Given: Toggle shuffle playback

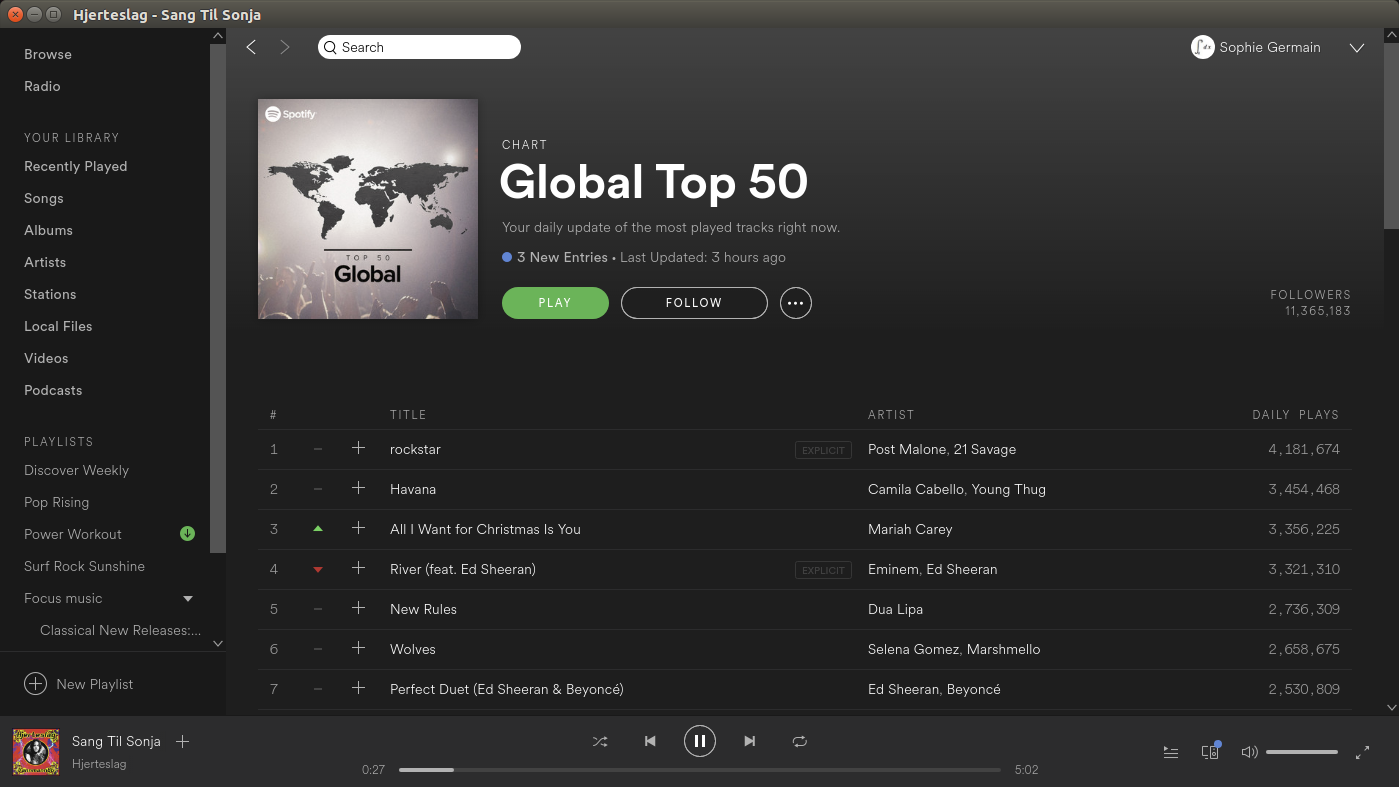Looking at the screenshot, I should pyautogui.click(x=600, y=741).
